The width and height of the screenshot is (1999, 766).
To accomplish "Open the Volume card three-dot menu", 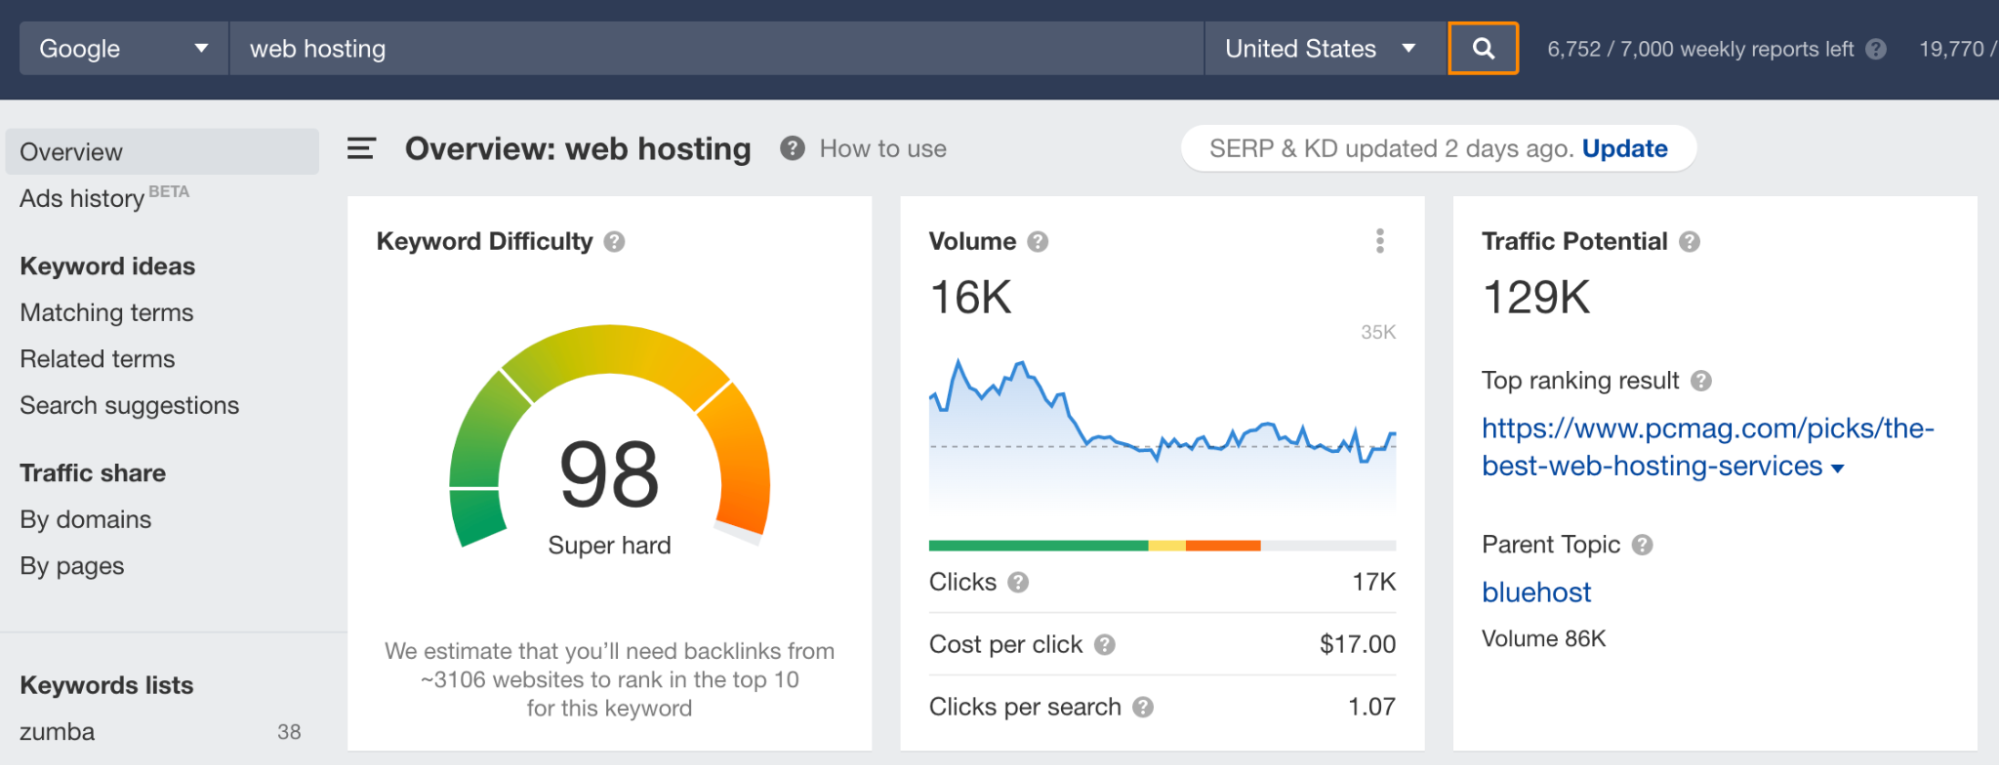I will [1379, 241].
